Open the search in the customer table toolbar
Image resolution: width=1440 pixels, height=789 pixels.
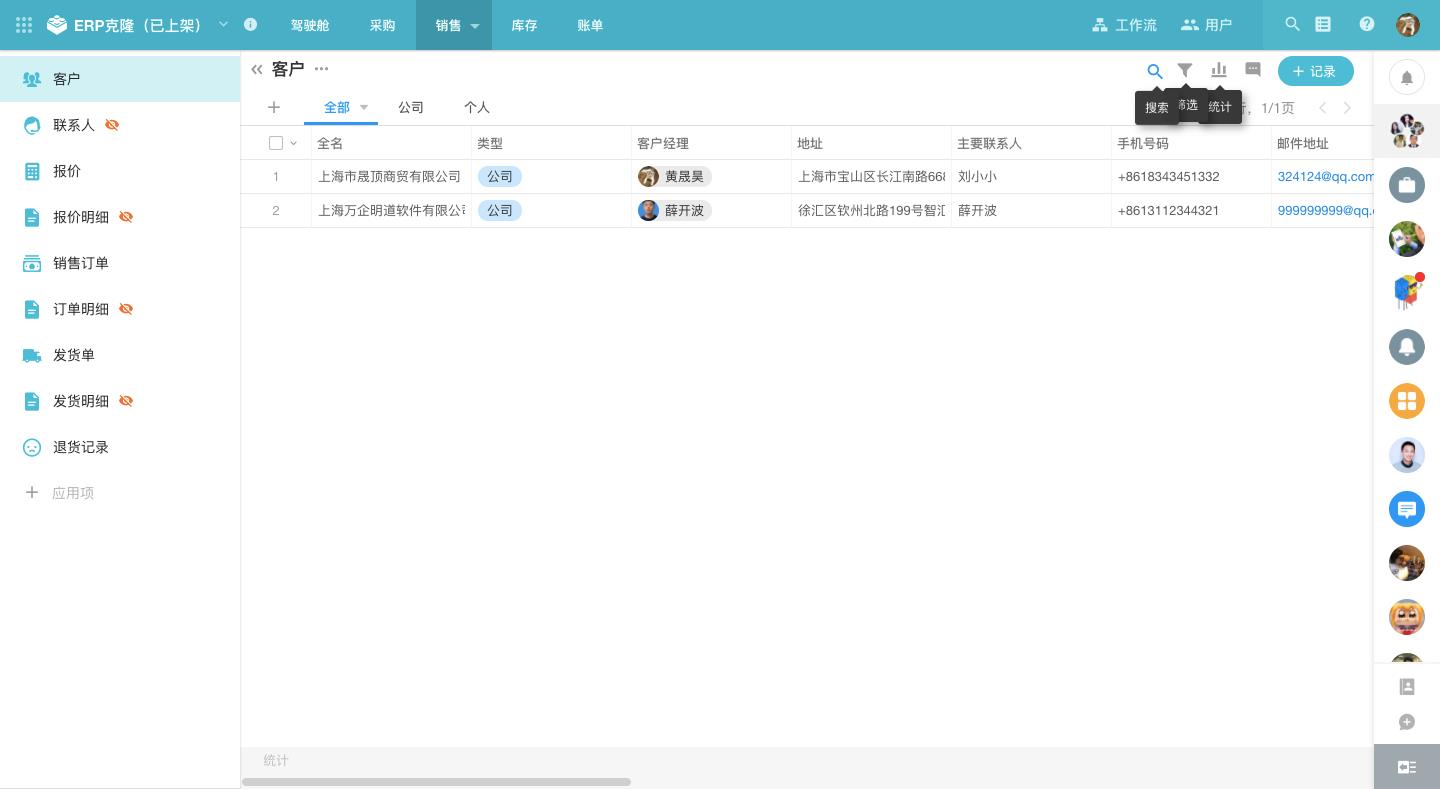1155,71
